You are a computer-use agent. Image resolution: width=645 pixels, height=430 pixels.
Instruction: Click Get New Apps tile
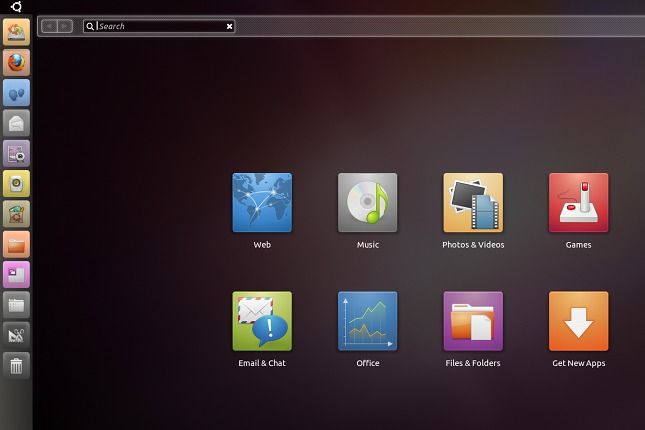click(578, 321)
